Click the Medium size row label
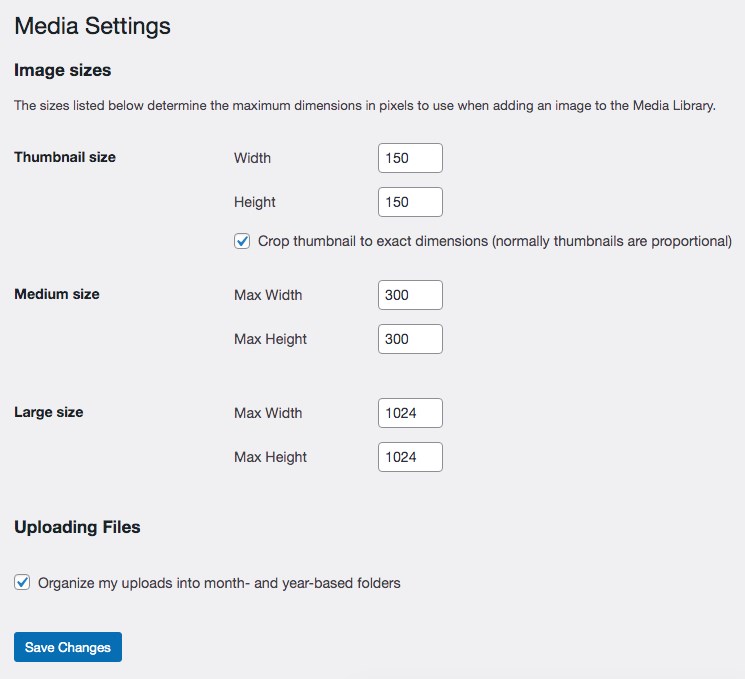745x679 pixels. pyautogui.click(x=57, y=294)
